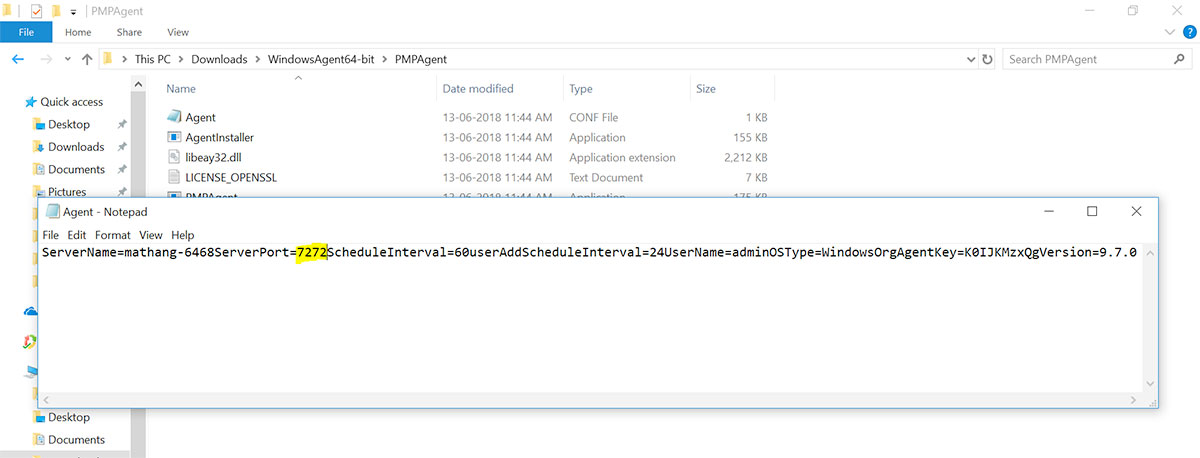Open pinned Documents under Quick access

tap(76, 169)
